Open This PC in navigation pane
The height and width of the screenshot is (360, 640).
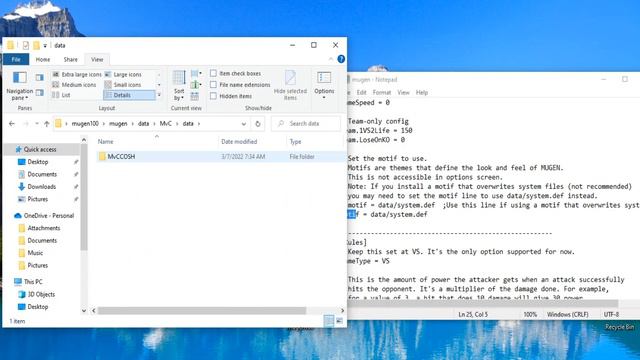[28, 282]
